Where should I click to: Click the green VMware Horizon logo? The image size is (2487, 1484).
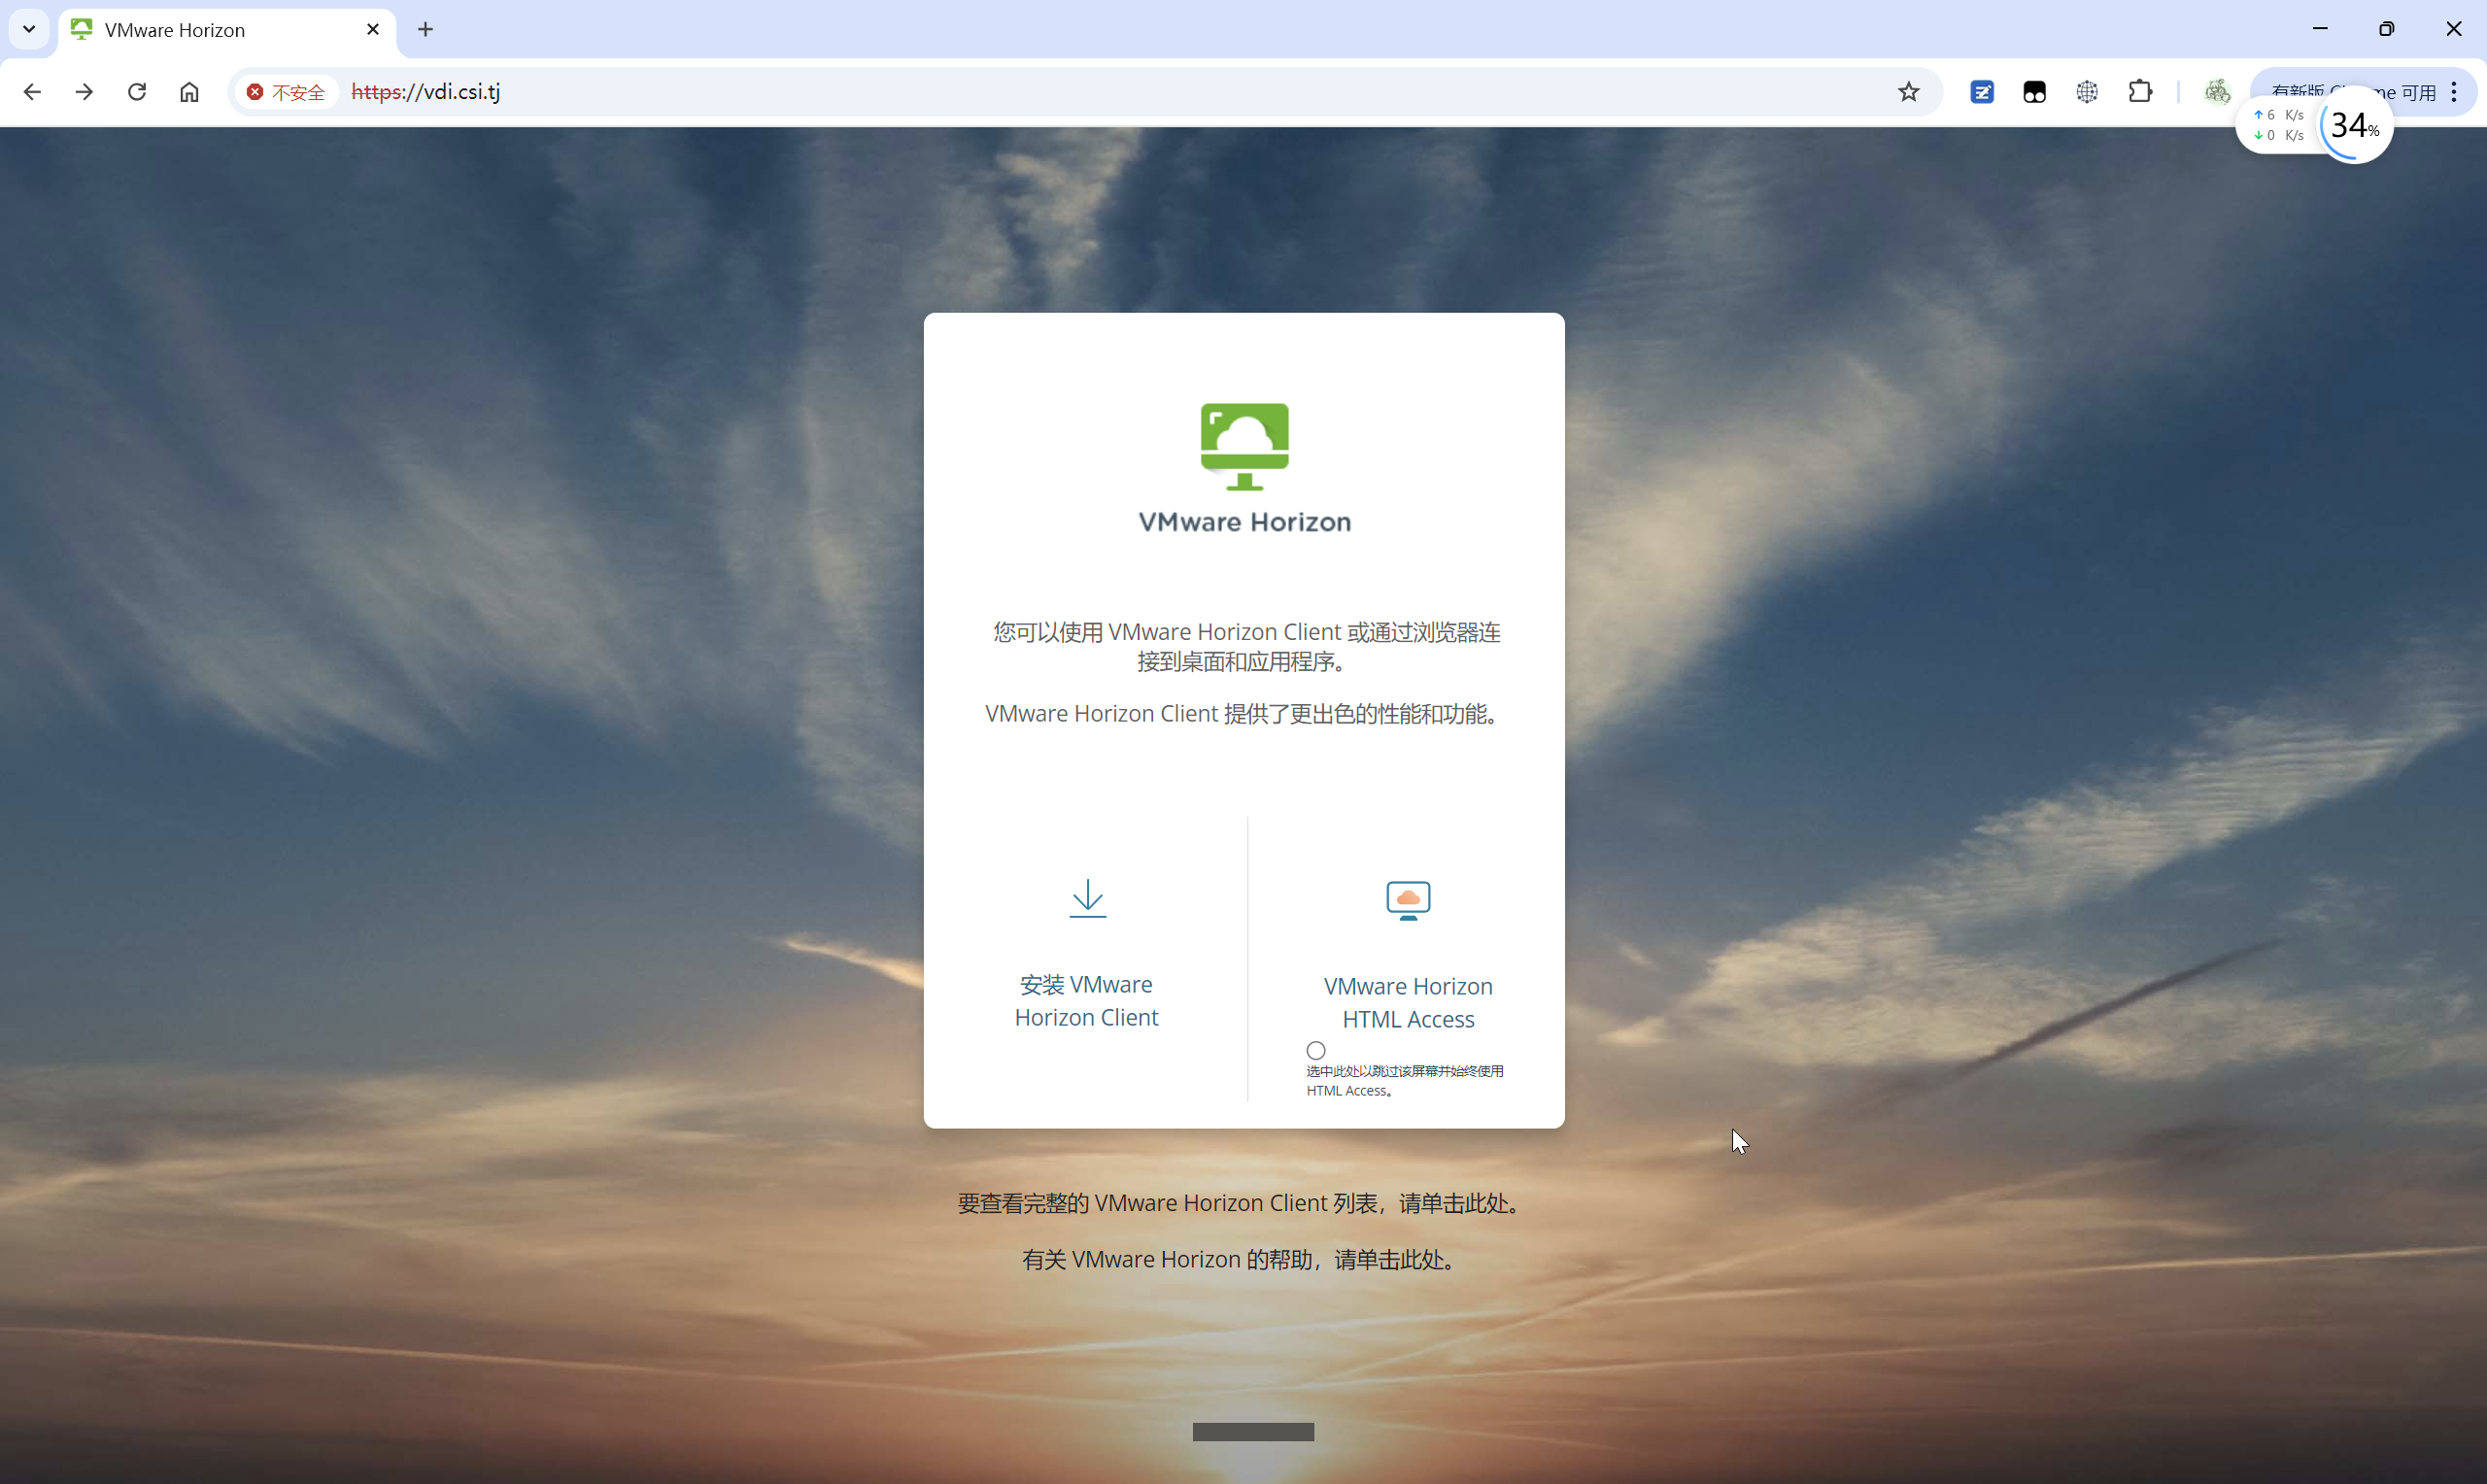coord(1244,446)
